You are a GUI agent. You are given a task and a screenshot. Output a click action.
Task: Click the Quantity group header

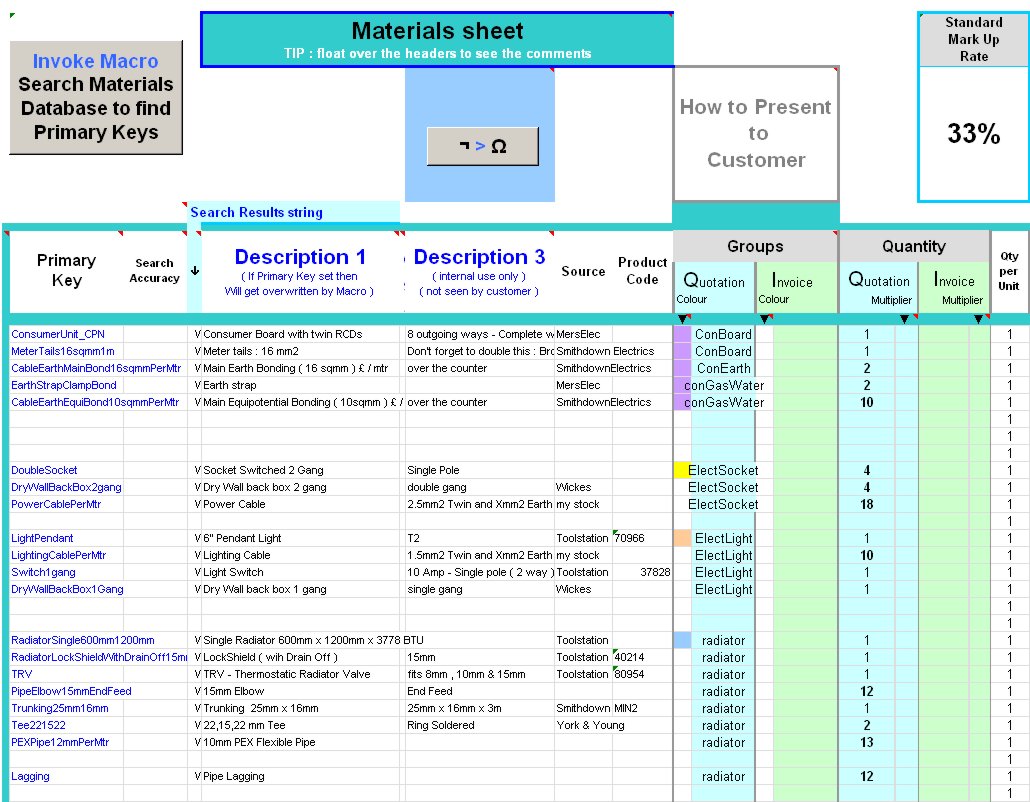tap(914, 246)
